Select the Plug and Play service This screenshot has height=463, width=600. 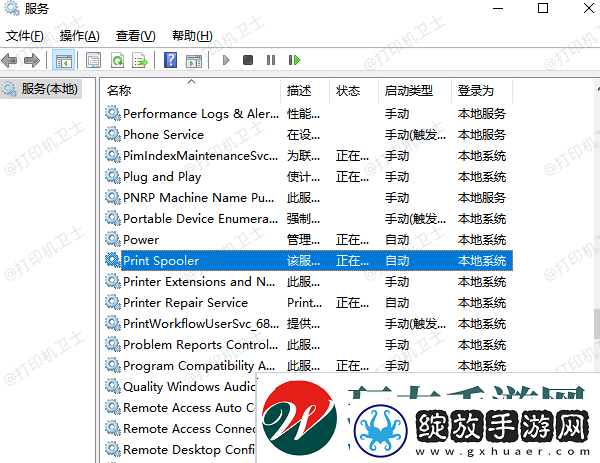(x=308, y=177)
